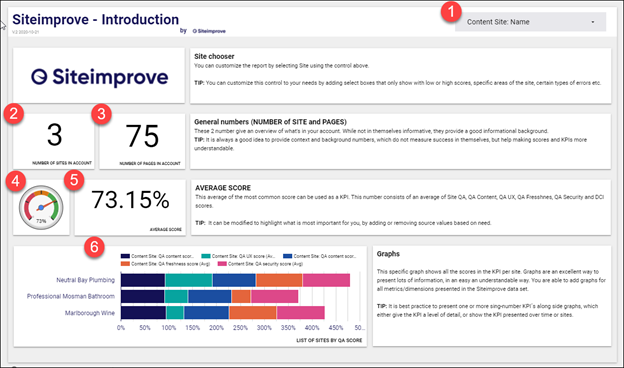Click the dropdown arrow of Content Site selector
This screenshot has height=368, width=624.
593,22
